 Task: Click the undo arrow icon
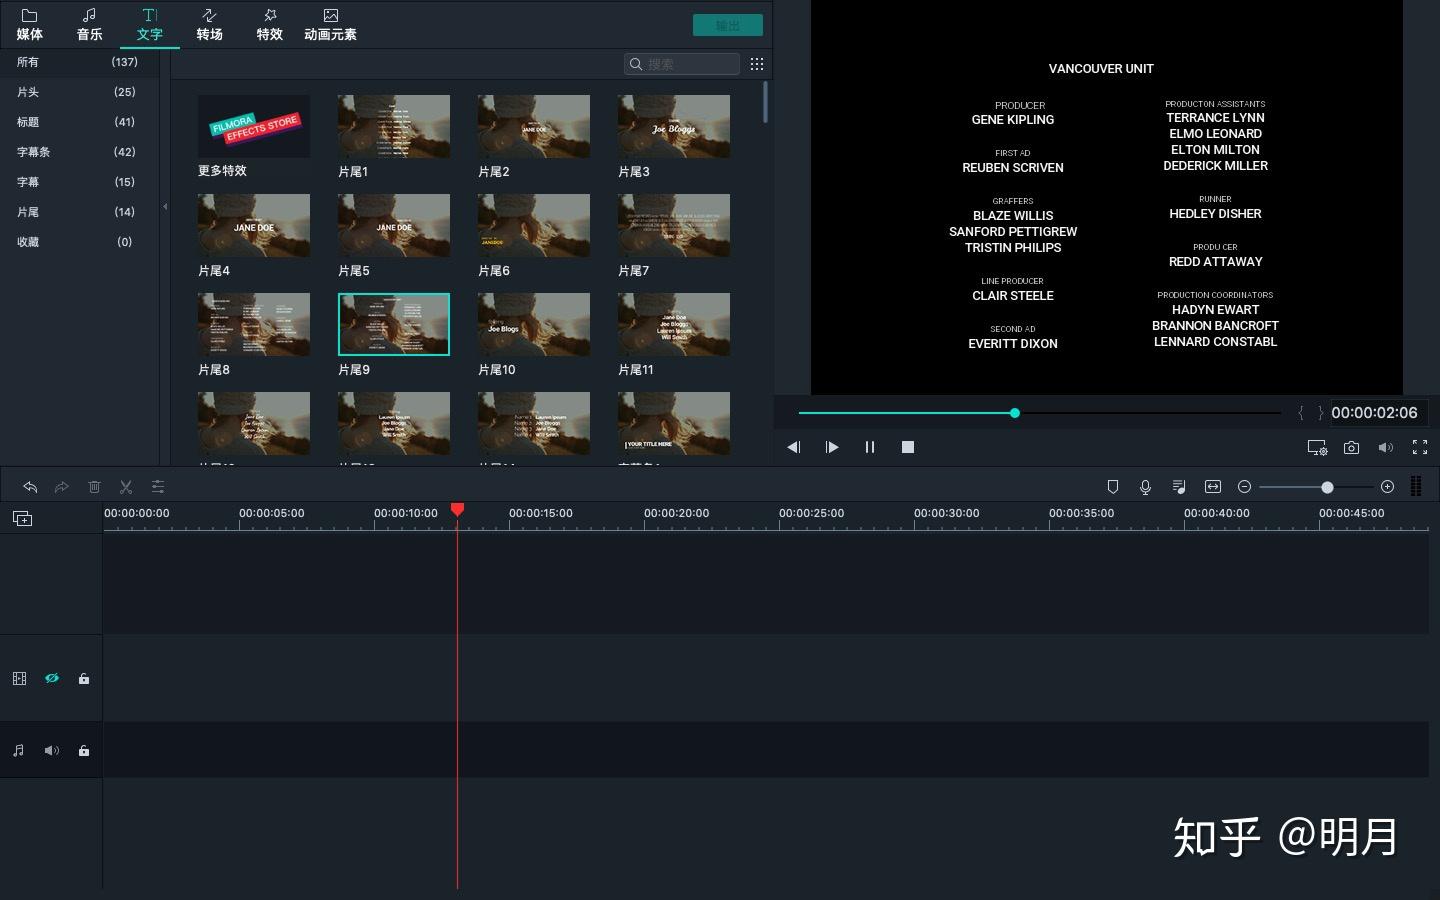pos(30,487)
